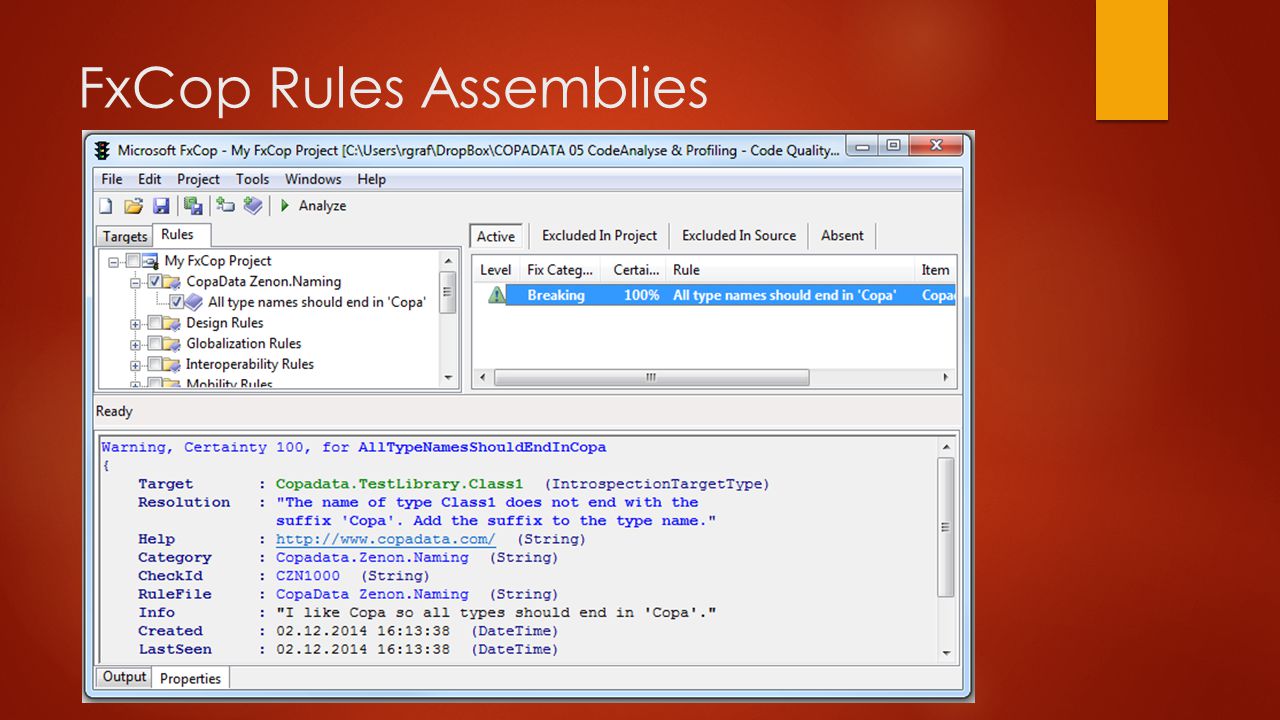The width and height of the screenshot is (1280, 720).
Task: Switch to the Absent tab
Action: click(842, 235)
